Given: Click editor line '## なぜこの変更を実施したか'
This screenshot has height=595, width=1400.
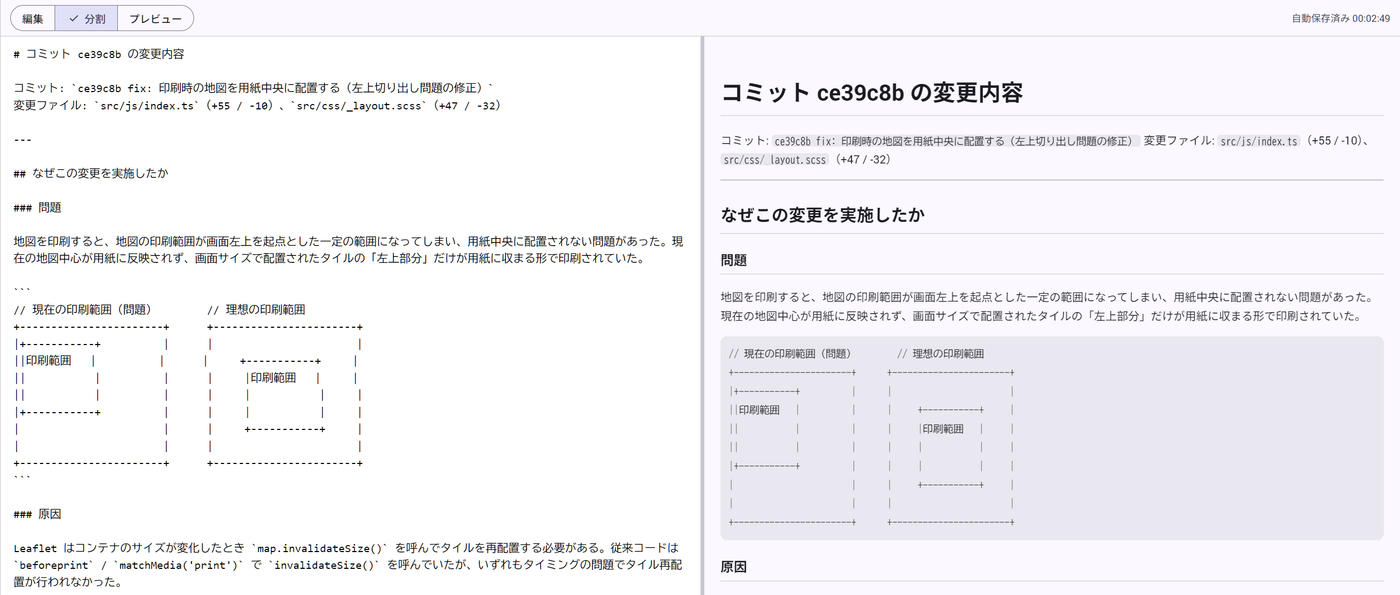Looking at the screenshot, I should point(91,173).
